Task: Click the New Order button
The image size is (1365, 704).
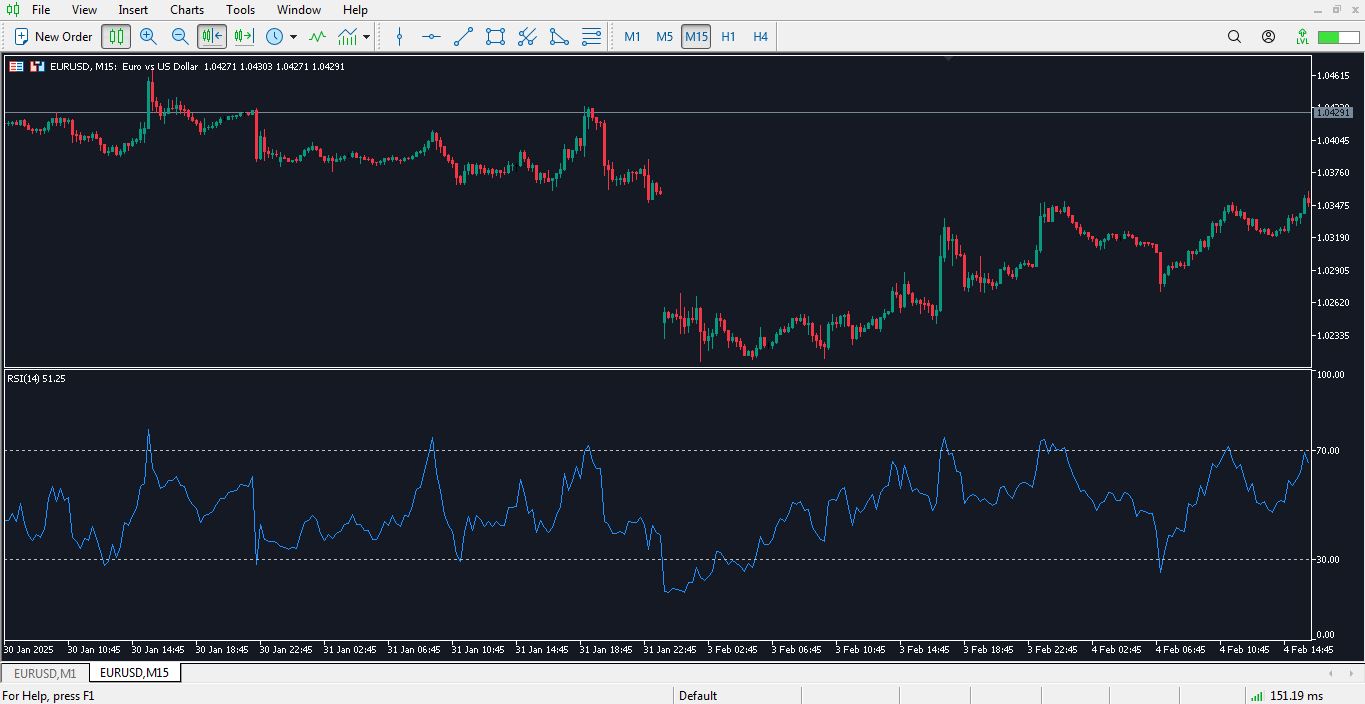Action: (x=53, y=37)
